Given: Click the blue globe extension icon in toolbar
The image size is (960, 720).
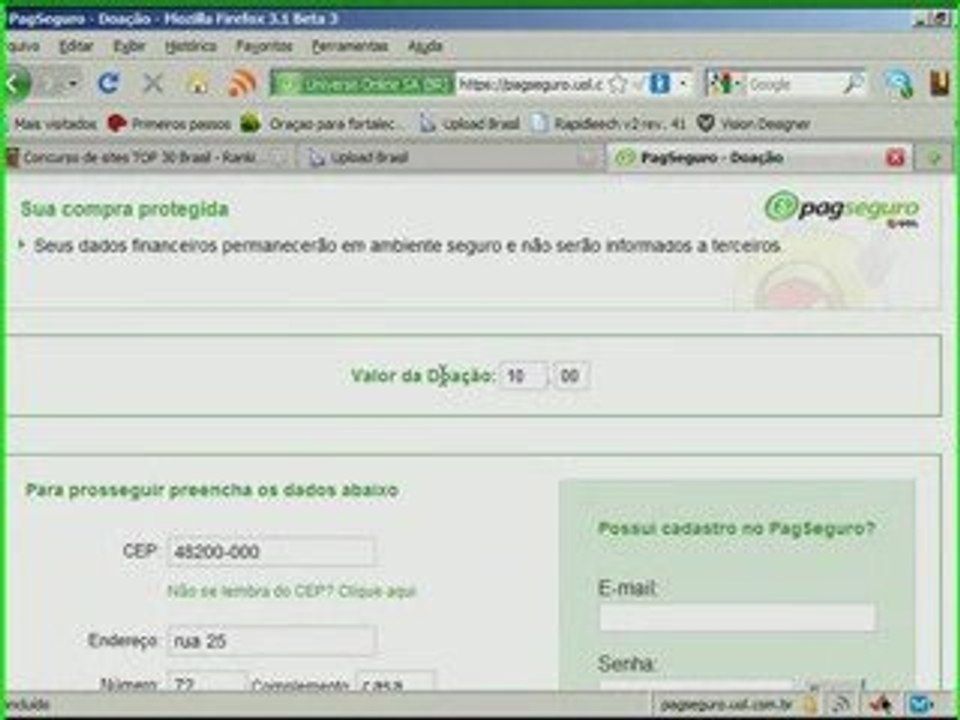Looking at the screenshot, I should pyautogui.click(x=899, y=84).
